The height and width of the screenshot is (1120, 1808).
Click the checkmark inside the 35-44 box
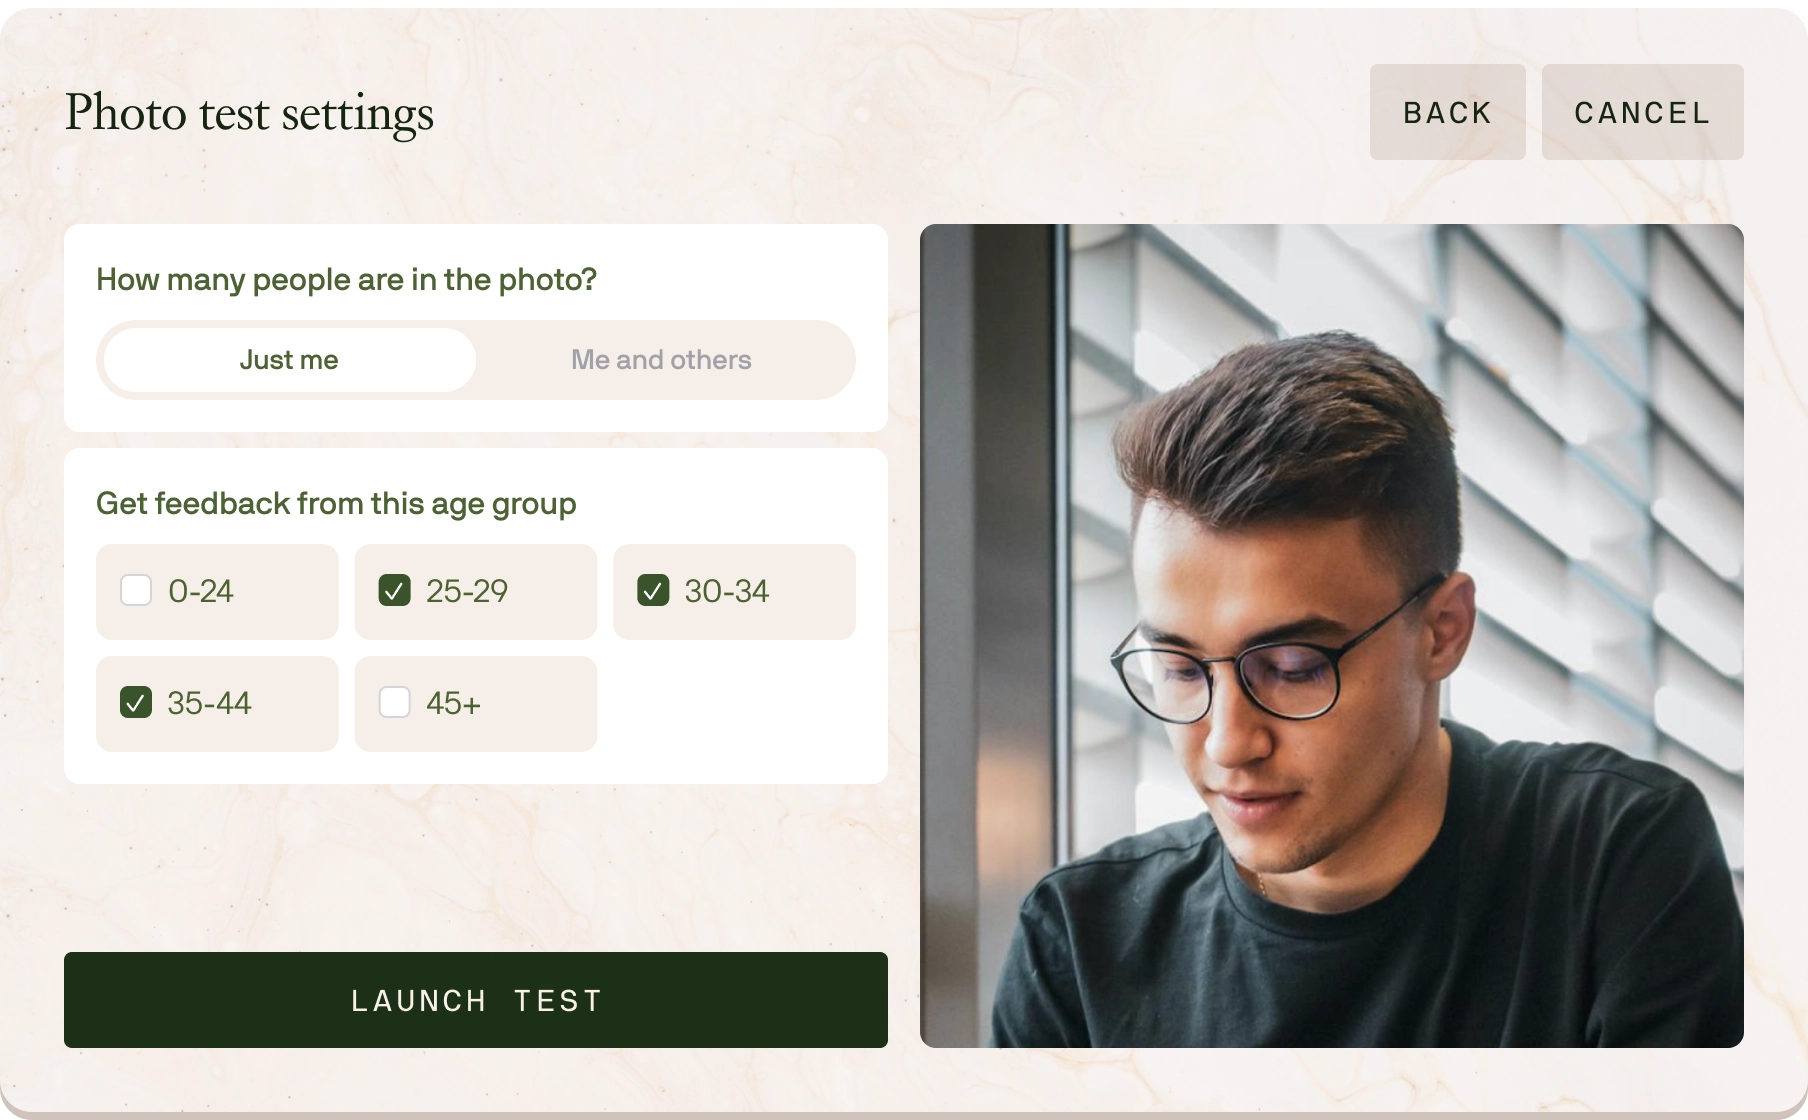[136, 703]
